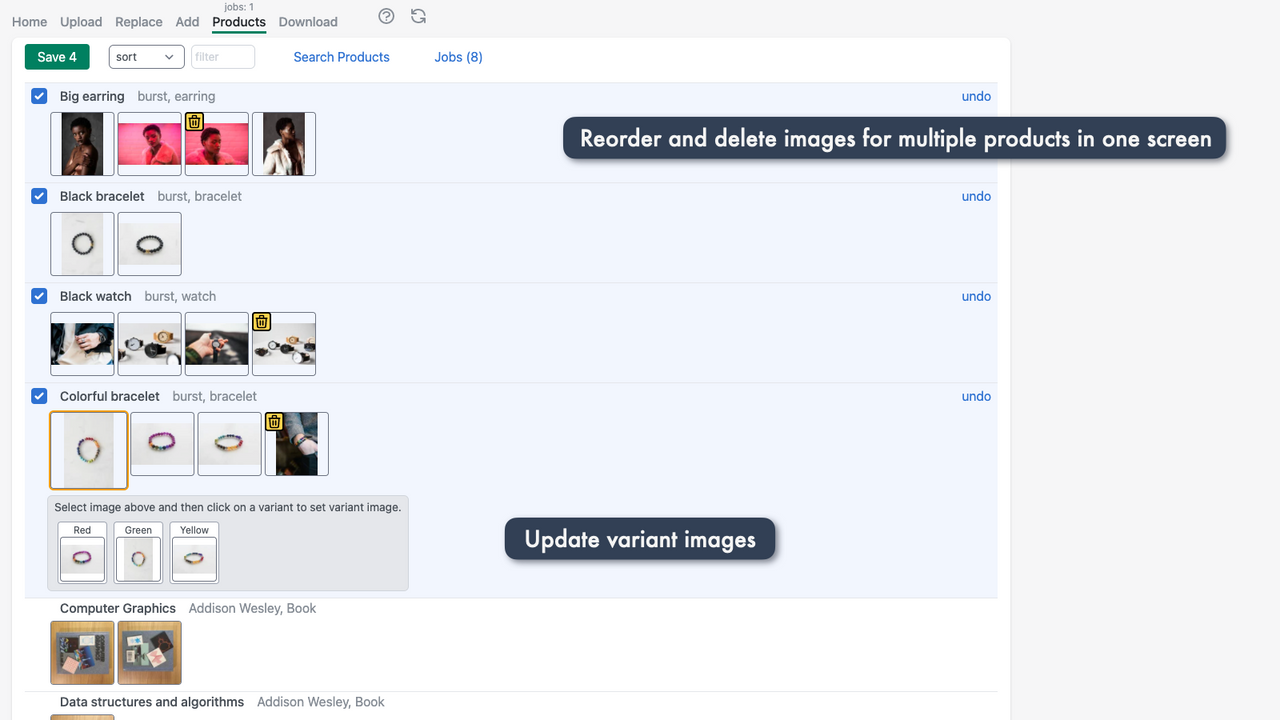
Task: Toggle the Black watch selection checkbox
Action: [39, 296]
